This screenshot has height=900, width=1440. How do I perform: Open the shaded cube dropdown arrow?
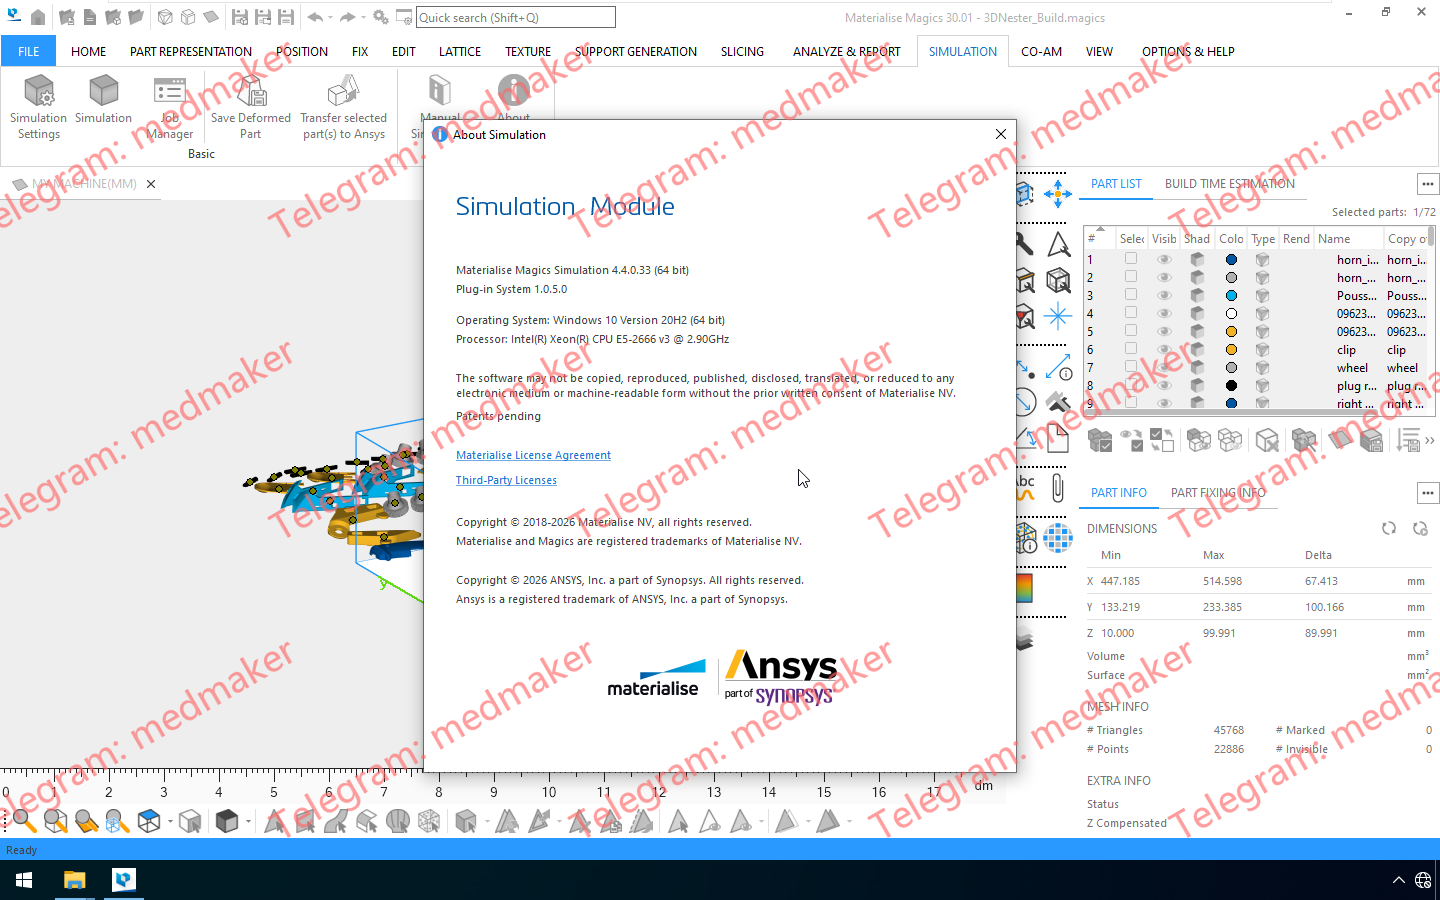pos(248,822)
